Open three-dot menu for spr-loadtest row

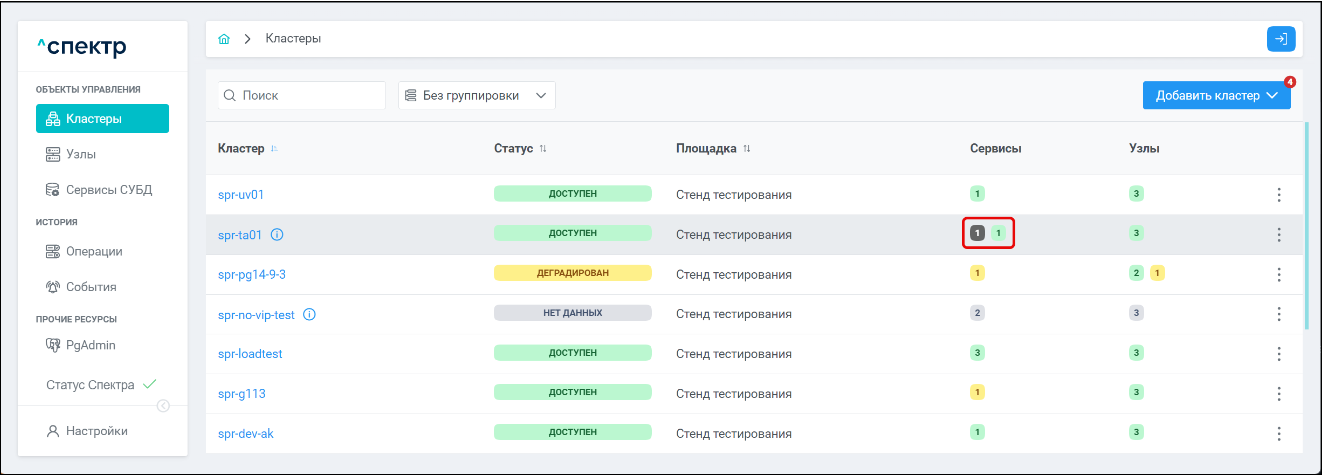(1278, 354)
